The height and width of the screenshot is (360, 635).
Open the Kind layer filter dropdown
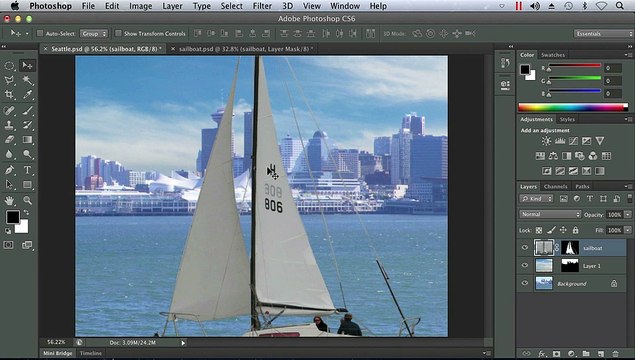tap(537, 199)
